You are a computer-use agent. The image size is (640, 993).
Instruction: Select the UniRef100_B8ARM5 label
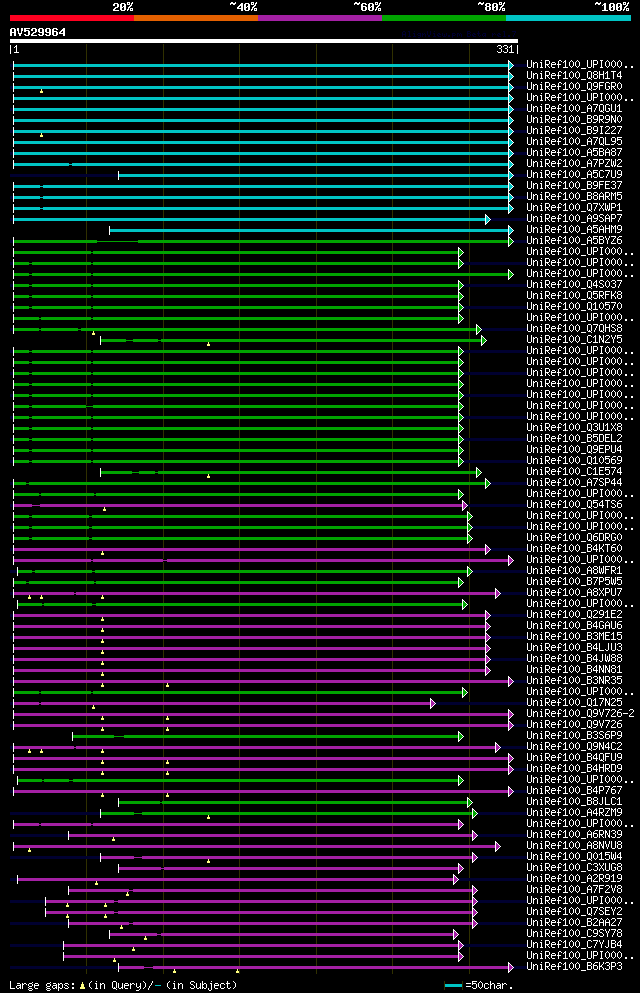click(574, 196)
